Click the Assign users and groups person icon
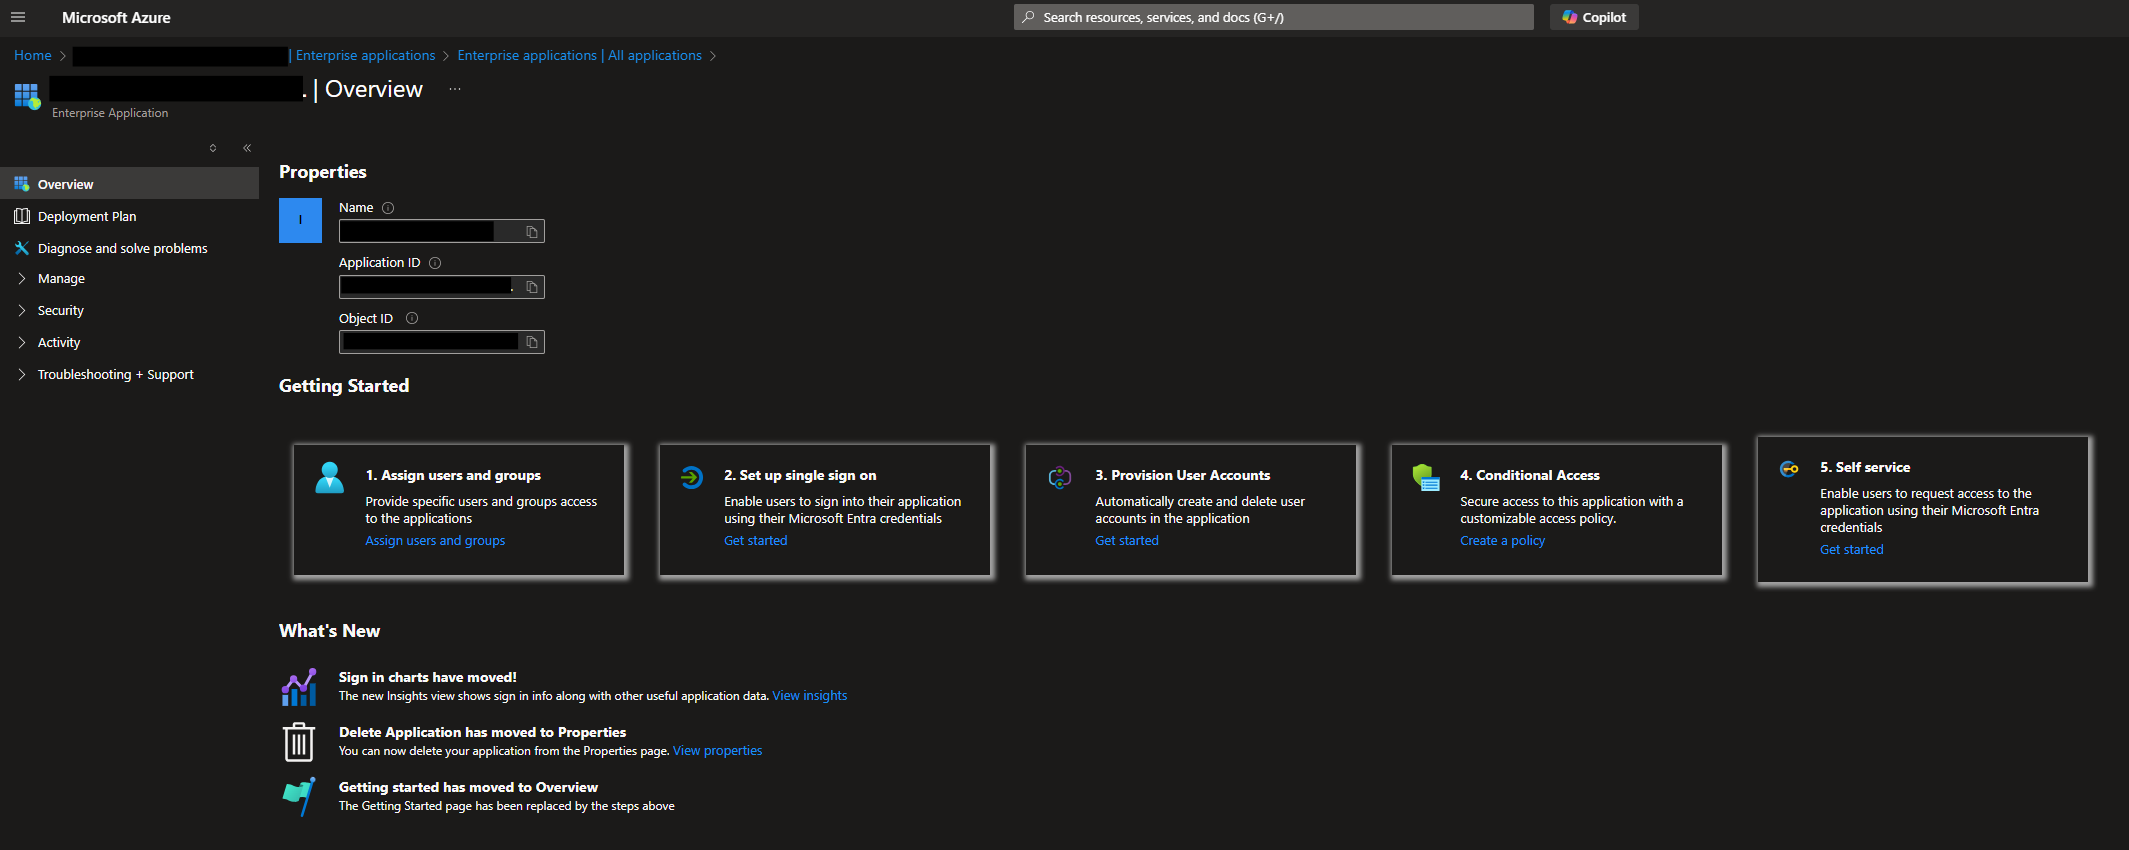Screen dimensions: 2129x850 [329, 477]
